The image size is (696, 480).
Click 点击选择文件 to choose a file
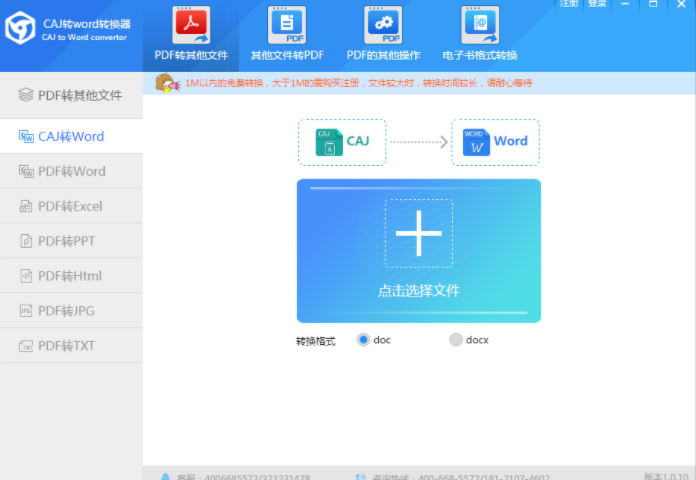tap(418, 291)
